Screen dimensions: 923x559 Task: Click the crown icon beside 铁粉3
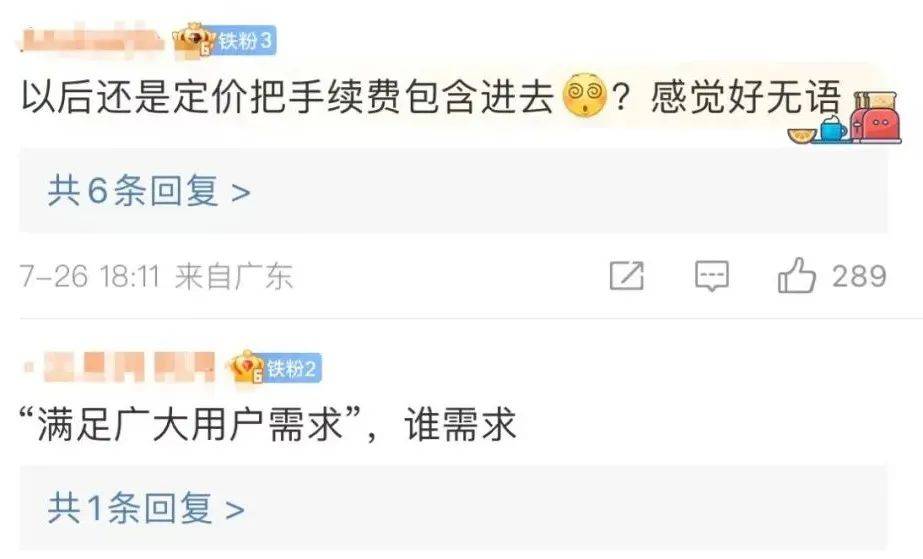tap(194, 40)
